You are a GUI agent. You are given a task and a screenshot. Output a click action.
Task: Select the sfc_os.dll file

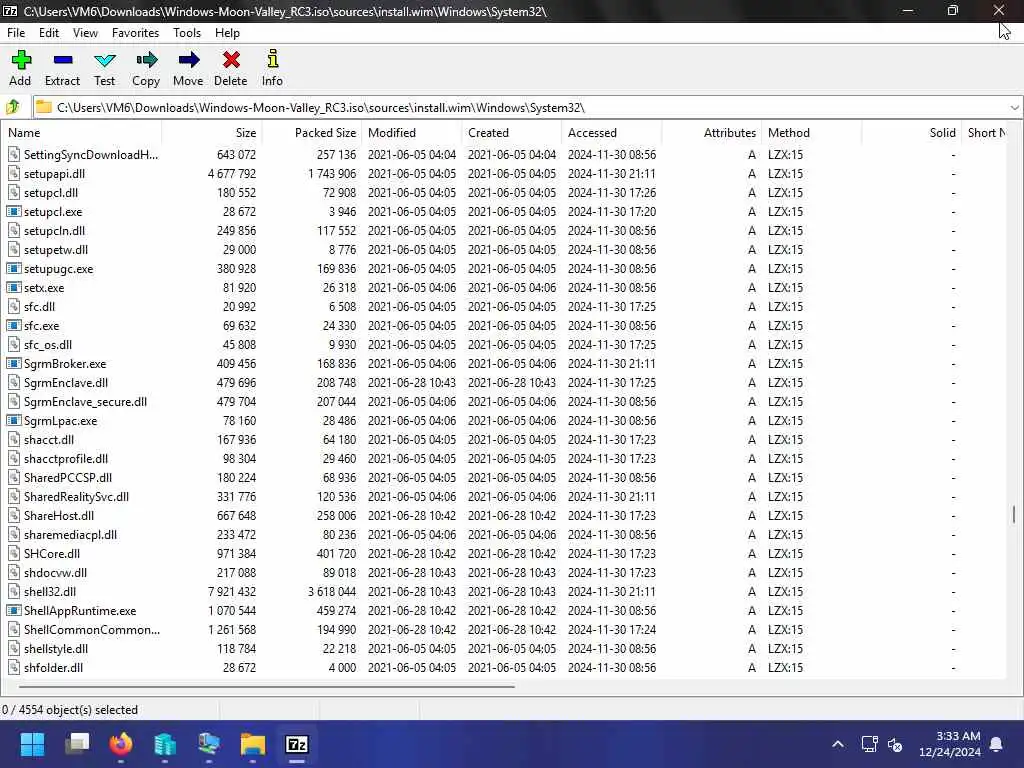point(48,344)
